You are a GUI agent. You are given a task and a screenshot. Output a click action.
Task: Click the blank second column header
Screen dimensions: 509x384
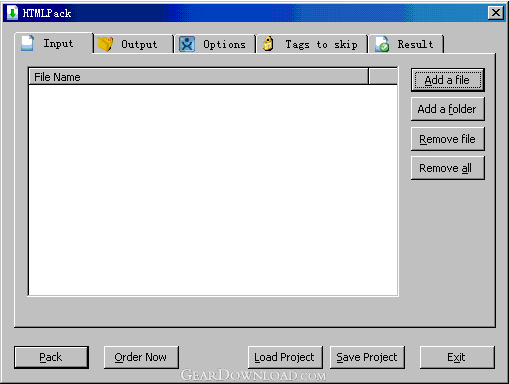(383, 77)
